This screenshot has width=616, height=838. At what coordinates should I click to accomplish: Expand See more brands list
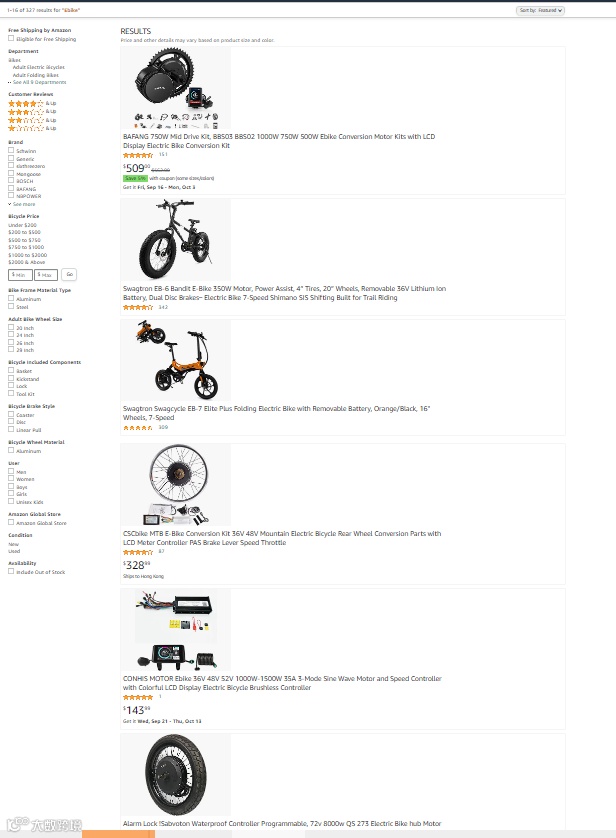coord(22,204)
